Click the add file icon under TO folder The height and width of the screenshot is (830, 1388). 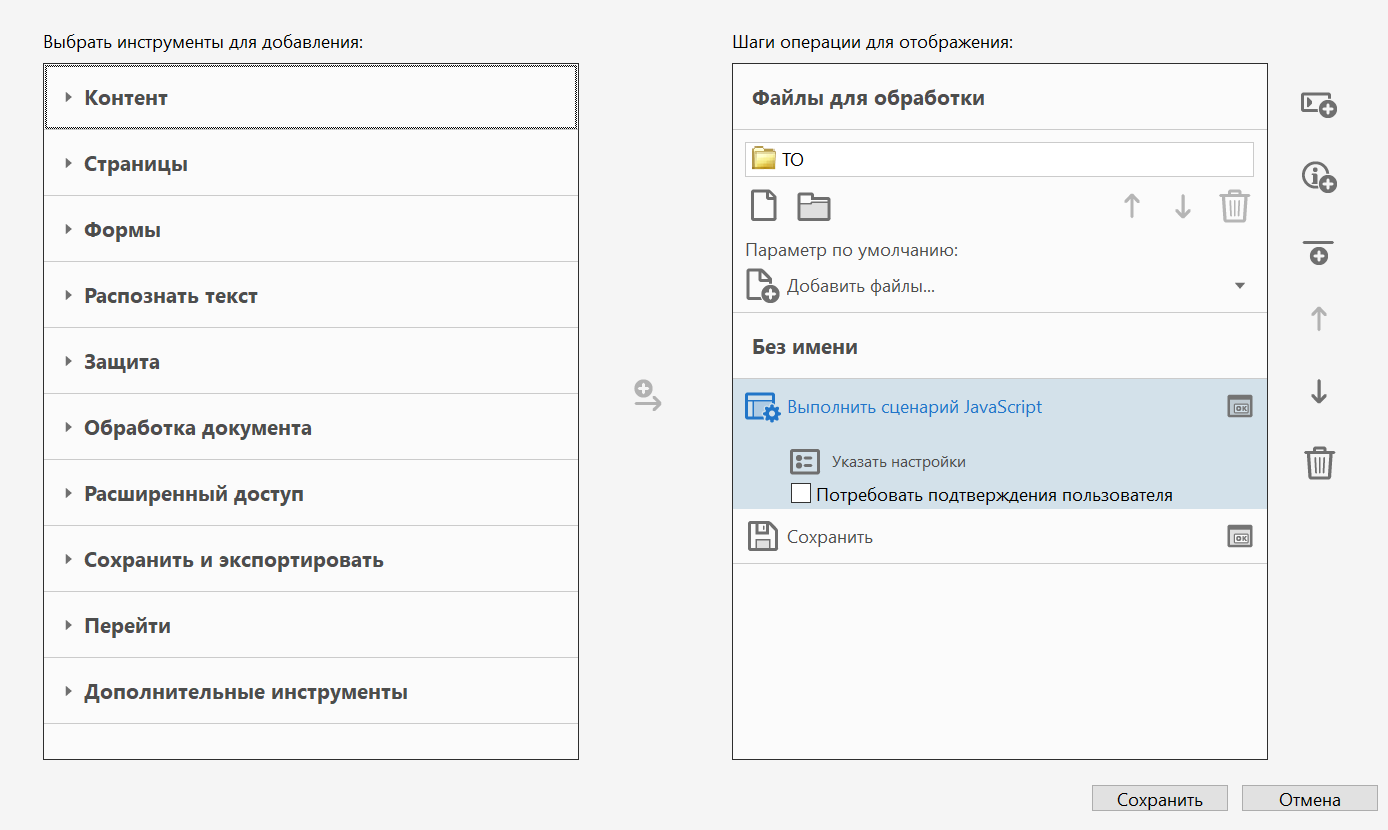coord(764,206)
